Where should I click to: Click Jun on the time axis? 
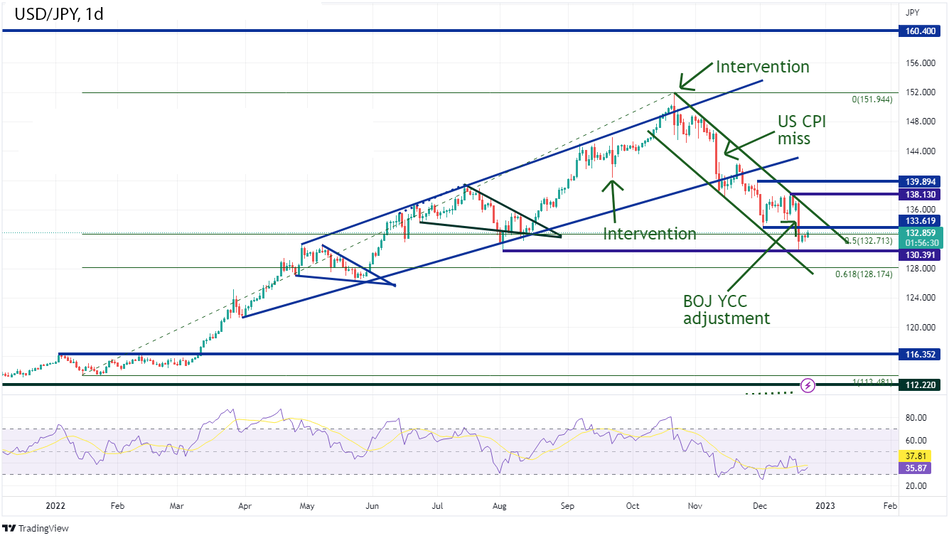coord(372,506)
